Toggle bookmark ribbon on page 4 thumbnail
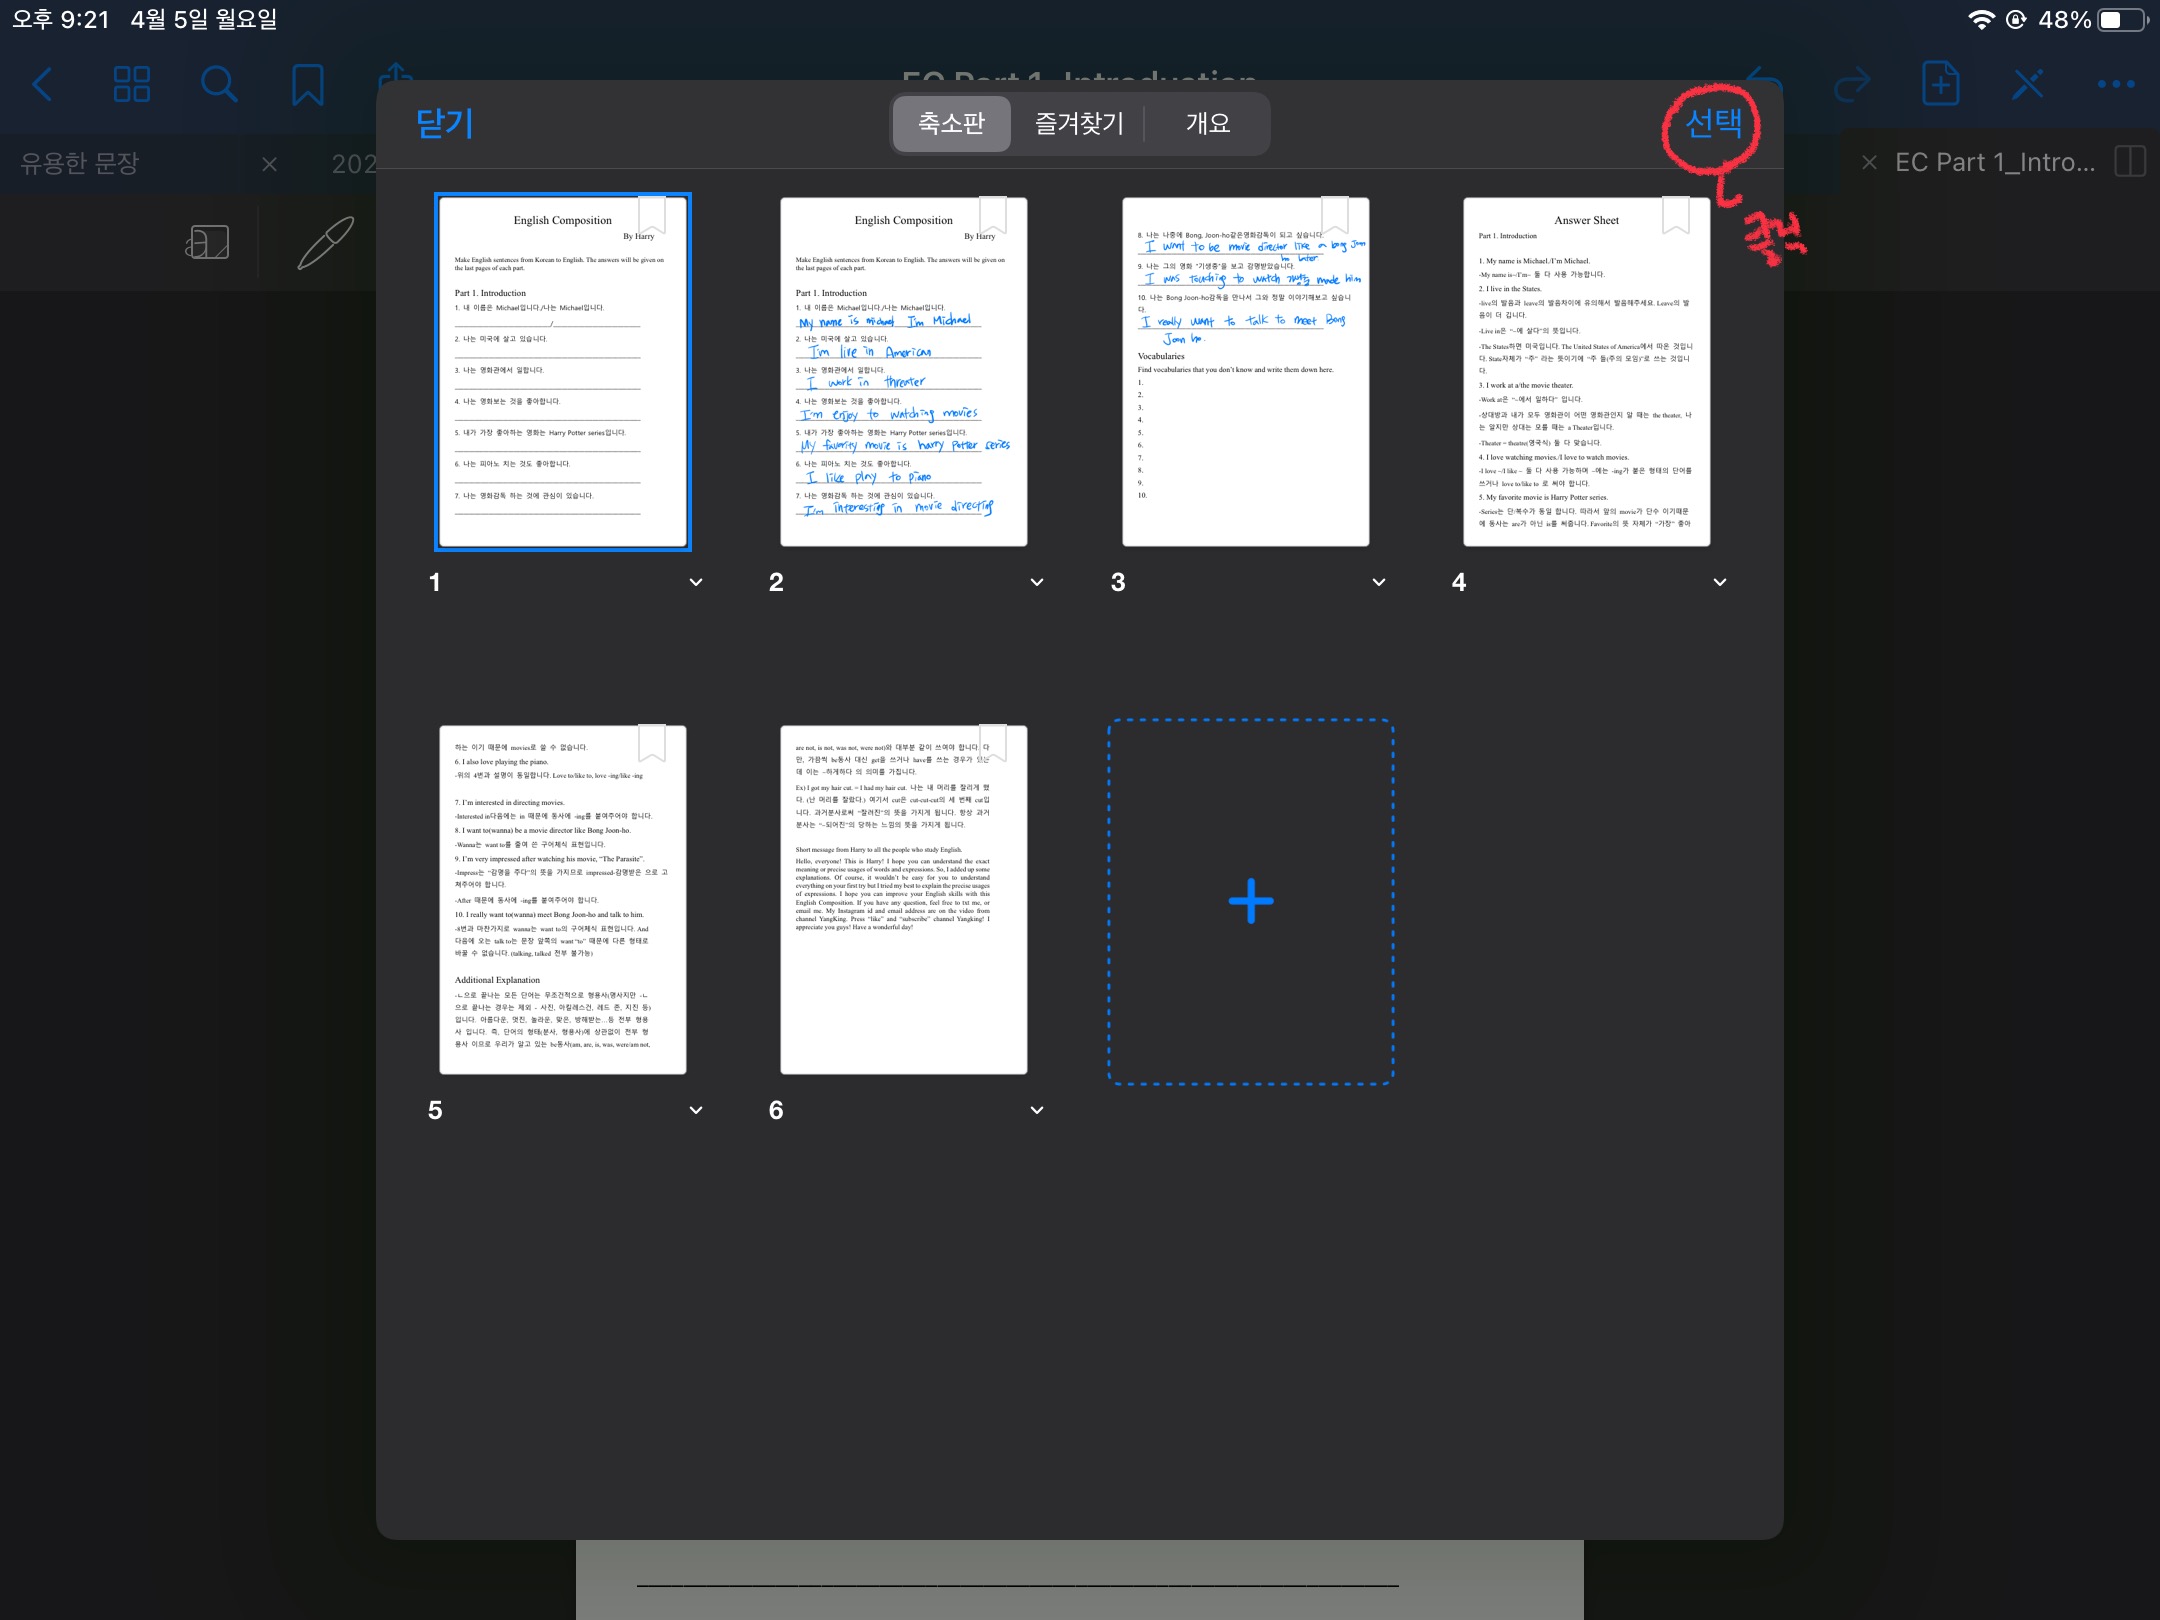This screenshot has width=2160, height=1620. pyautogui.click(x=1676, y=213)
